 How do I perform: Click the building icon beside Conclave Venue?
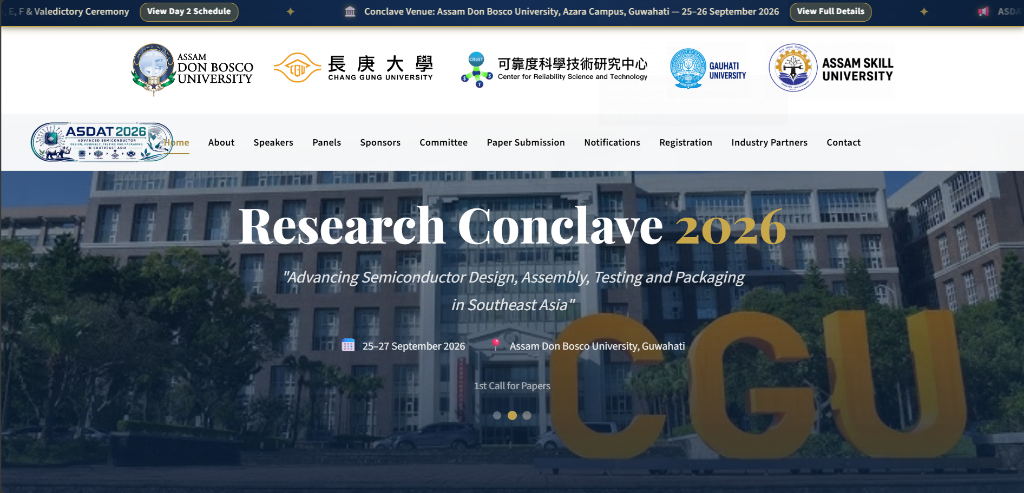coord(350,12)
